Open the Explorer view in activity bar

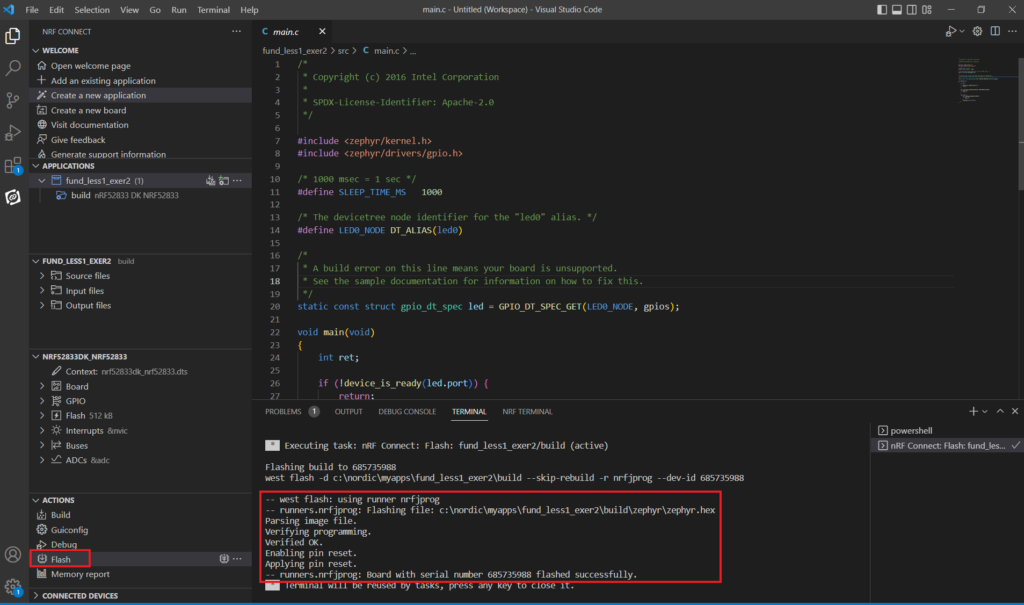[13, 36]
